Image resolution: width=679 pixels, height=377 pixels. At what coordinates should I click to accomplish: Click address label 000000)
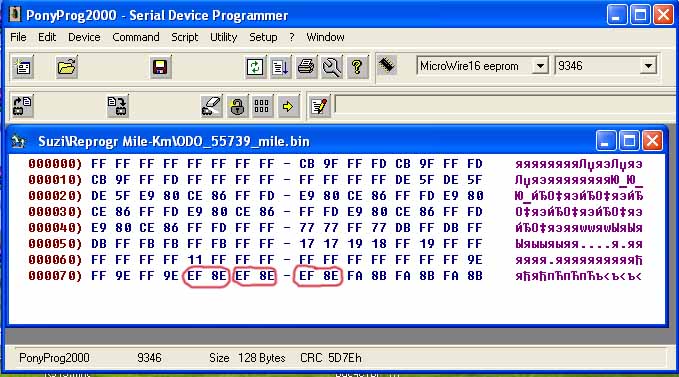tap(55, 164)
